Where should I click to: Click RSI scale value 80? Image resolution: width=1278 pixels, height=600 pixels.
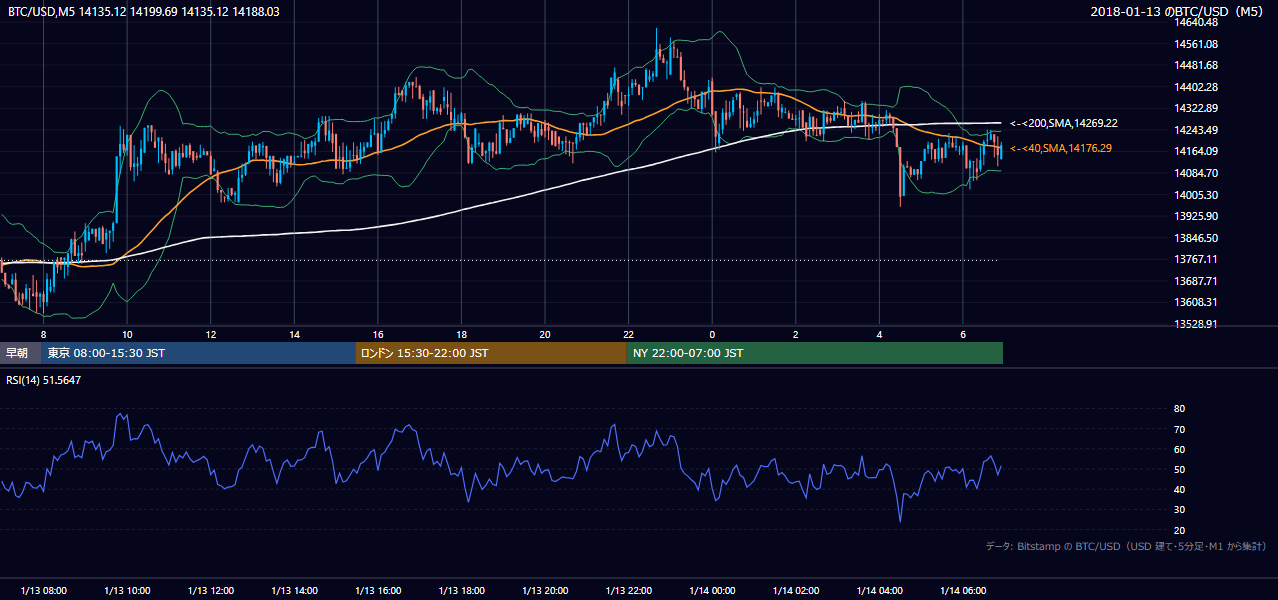(x=1179, y=409)
